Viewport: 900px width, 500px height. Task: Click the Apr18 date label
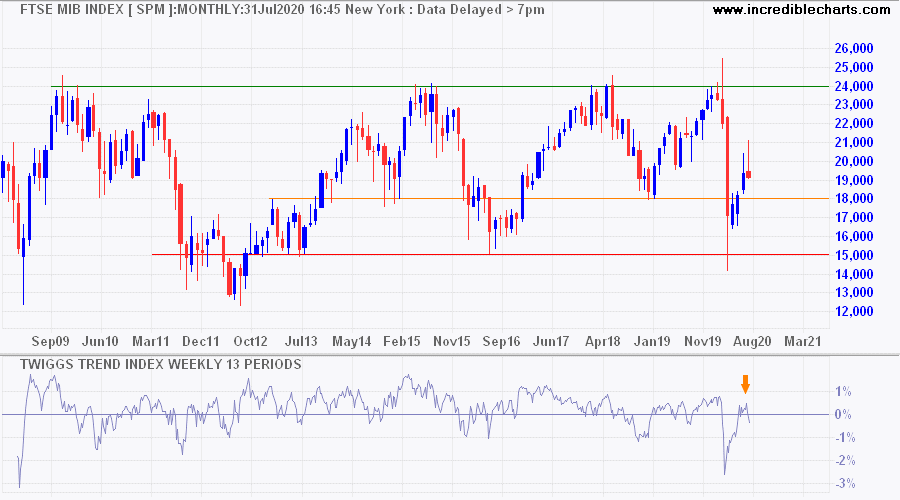click(603, 342)
